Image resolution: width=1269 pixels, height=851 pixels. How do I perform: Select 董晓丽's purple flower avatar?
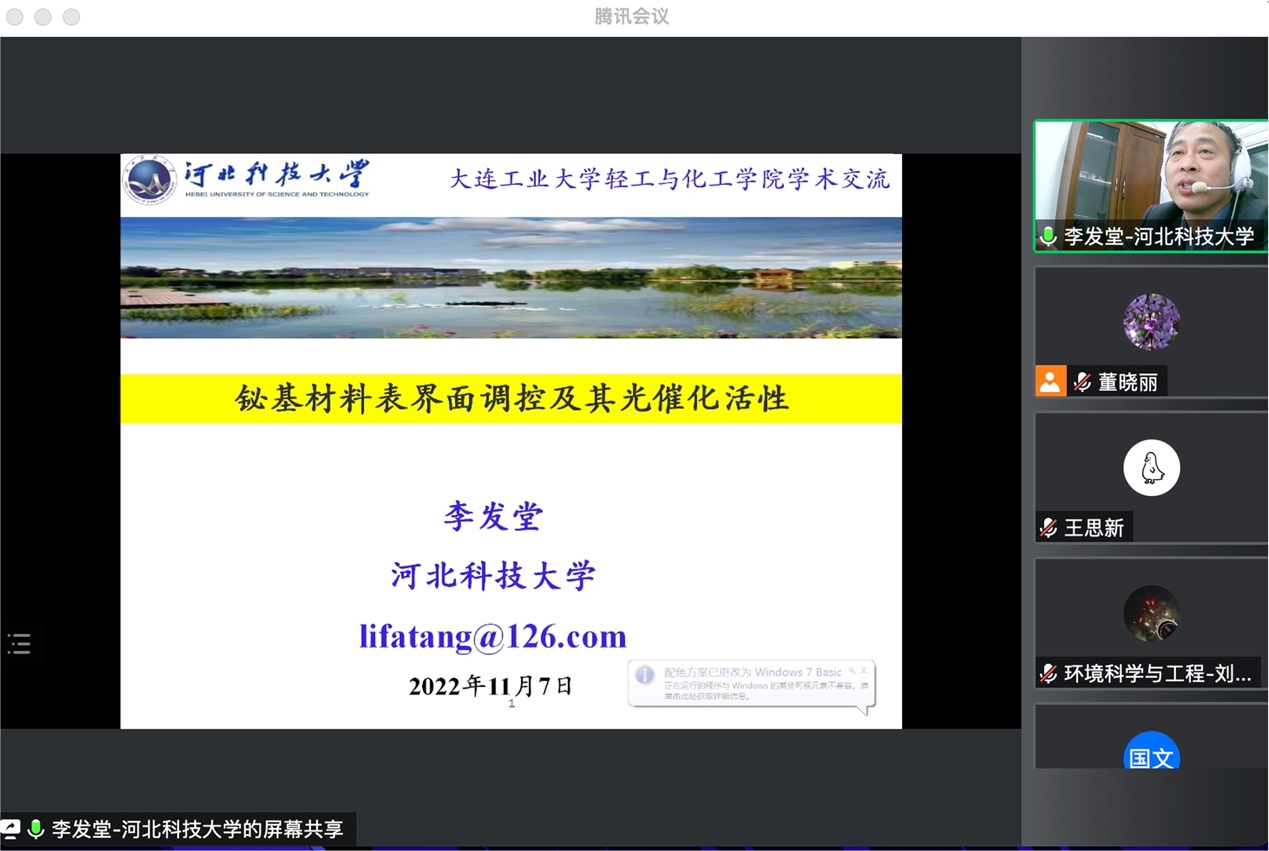point(1151,322)
